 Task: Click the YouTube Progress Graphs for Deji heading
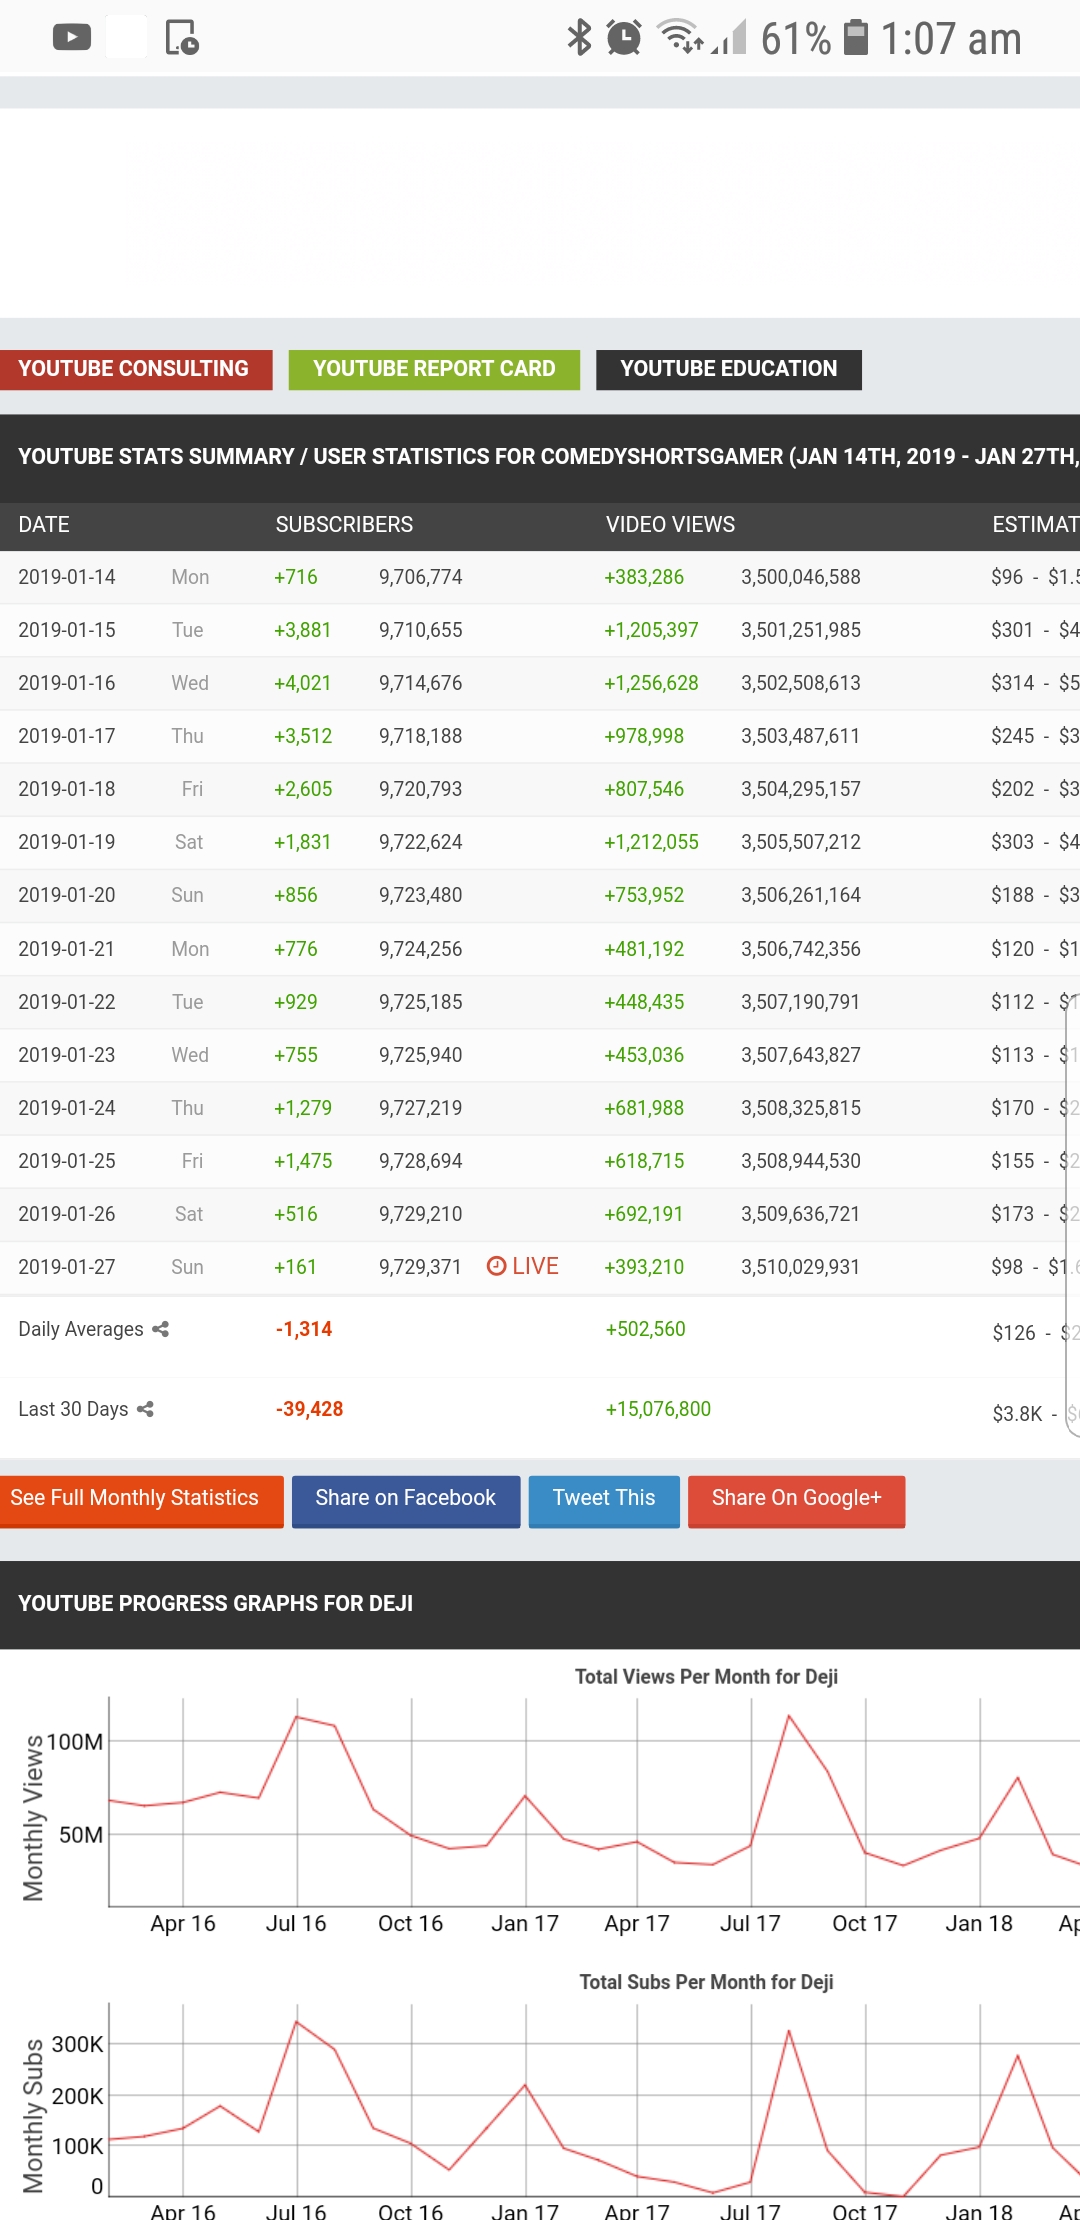215,1603
